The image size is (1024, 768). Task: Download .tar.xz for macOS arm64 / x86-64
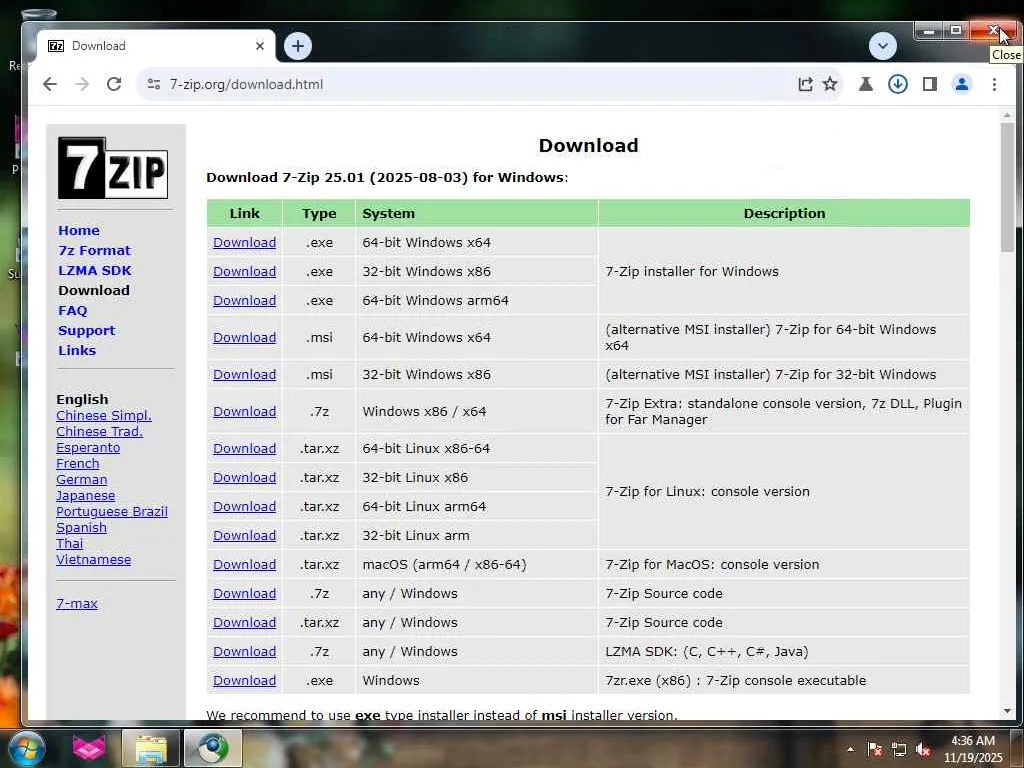pyautogui.click(x=244, y=565)
